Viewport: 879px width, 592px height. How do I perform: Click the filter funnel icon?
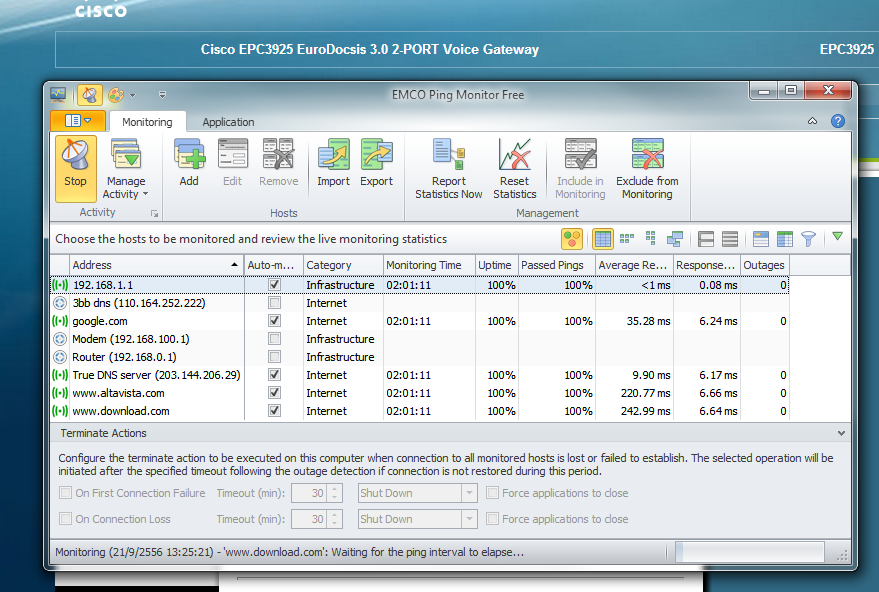[x=808, y=239]
